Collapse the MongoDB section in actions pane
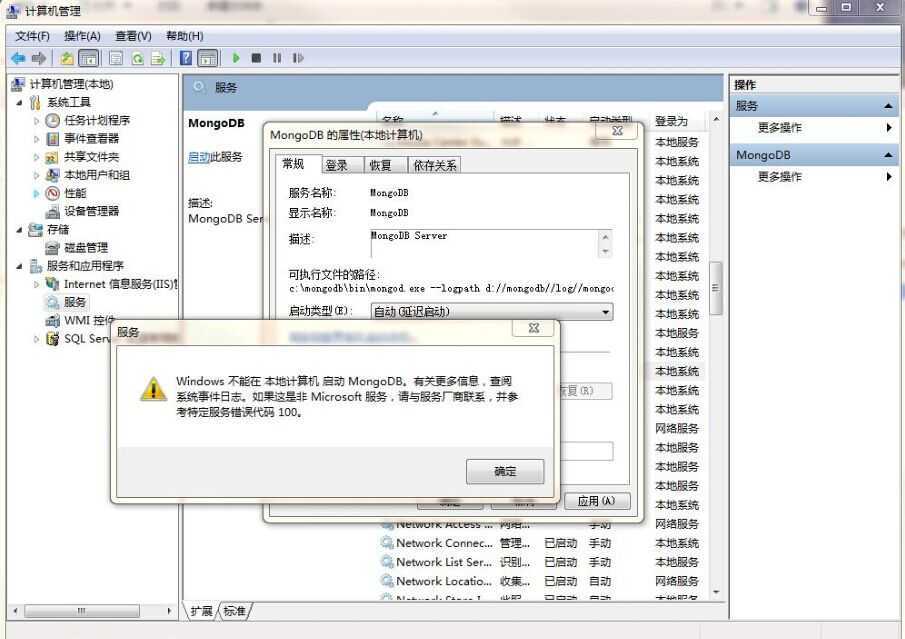 pos(888,155)
